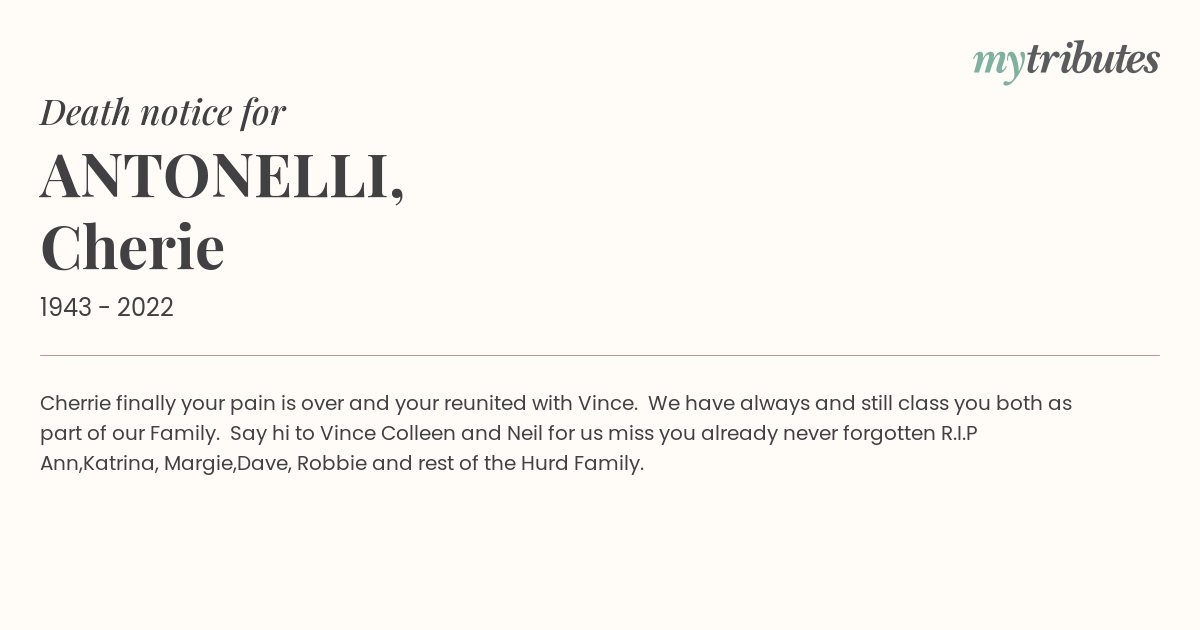Click the "Death notice for" heading
The height and width of the screenshot is (630, 1200).
163,112
